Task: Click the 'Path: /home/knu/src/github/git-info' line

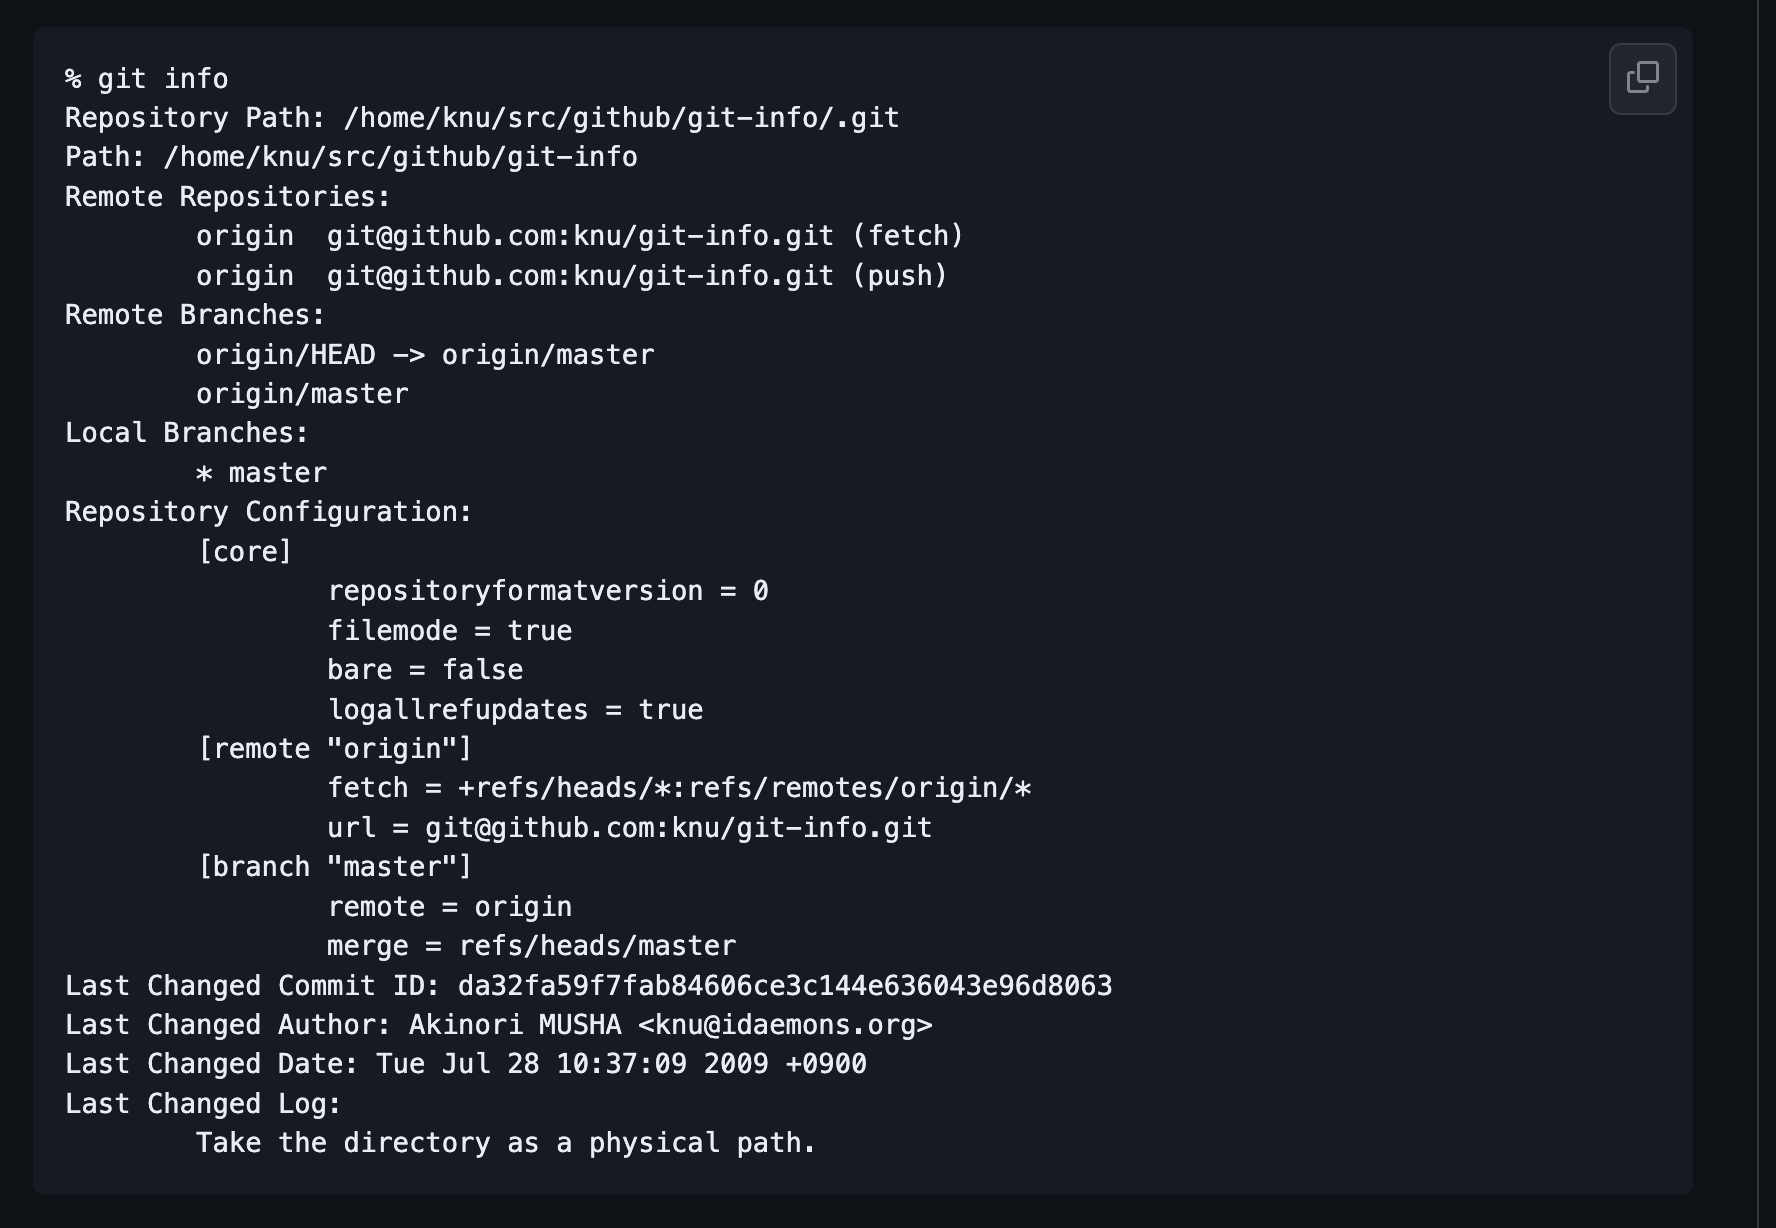Action: click(x=350, y=157)
